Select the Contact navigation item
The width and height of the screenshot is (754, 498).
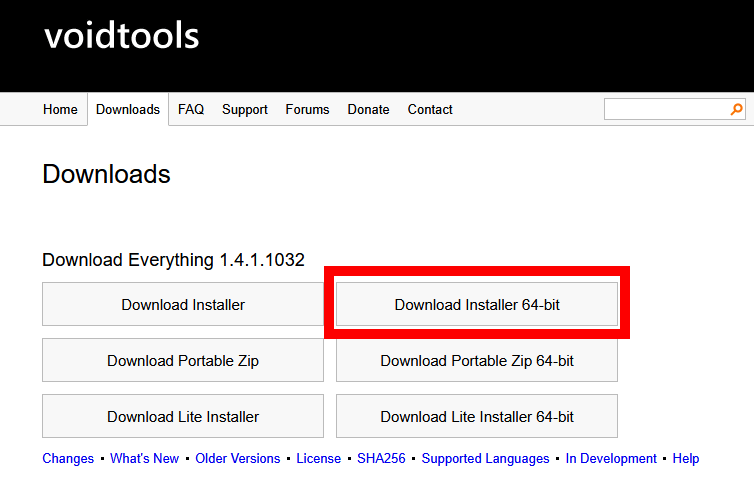[x=430, y=110]
